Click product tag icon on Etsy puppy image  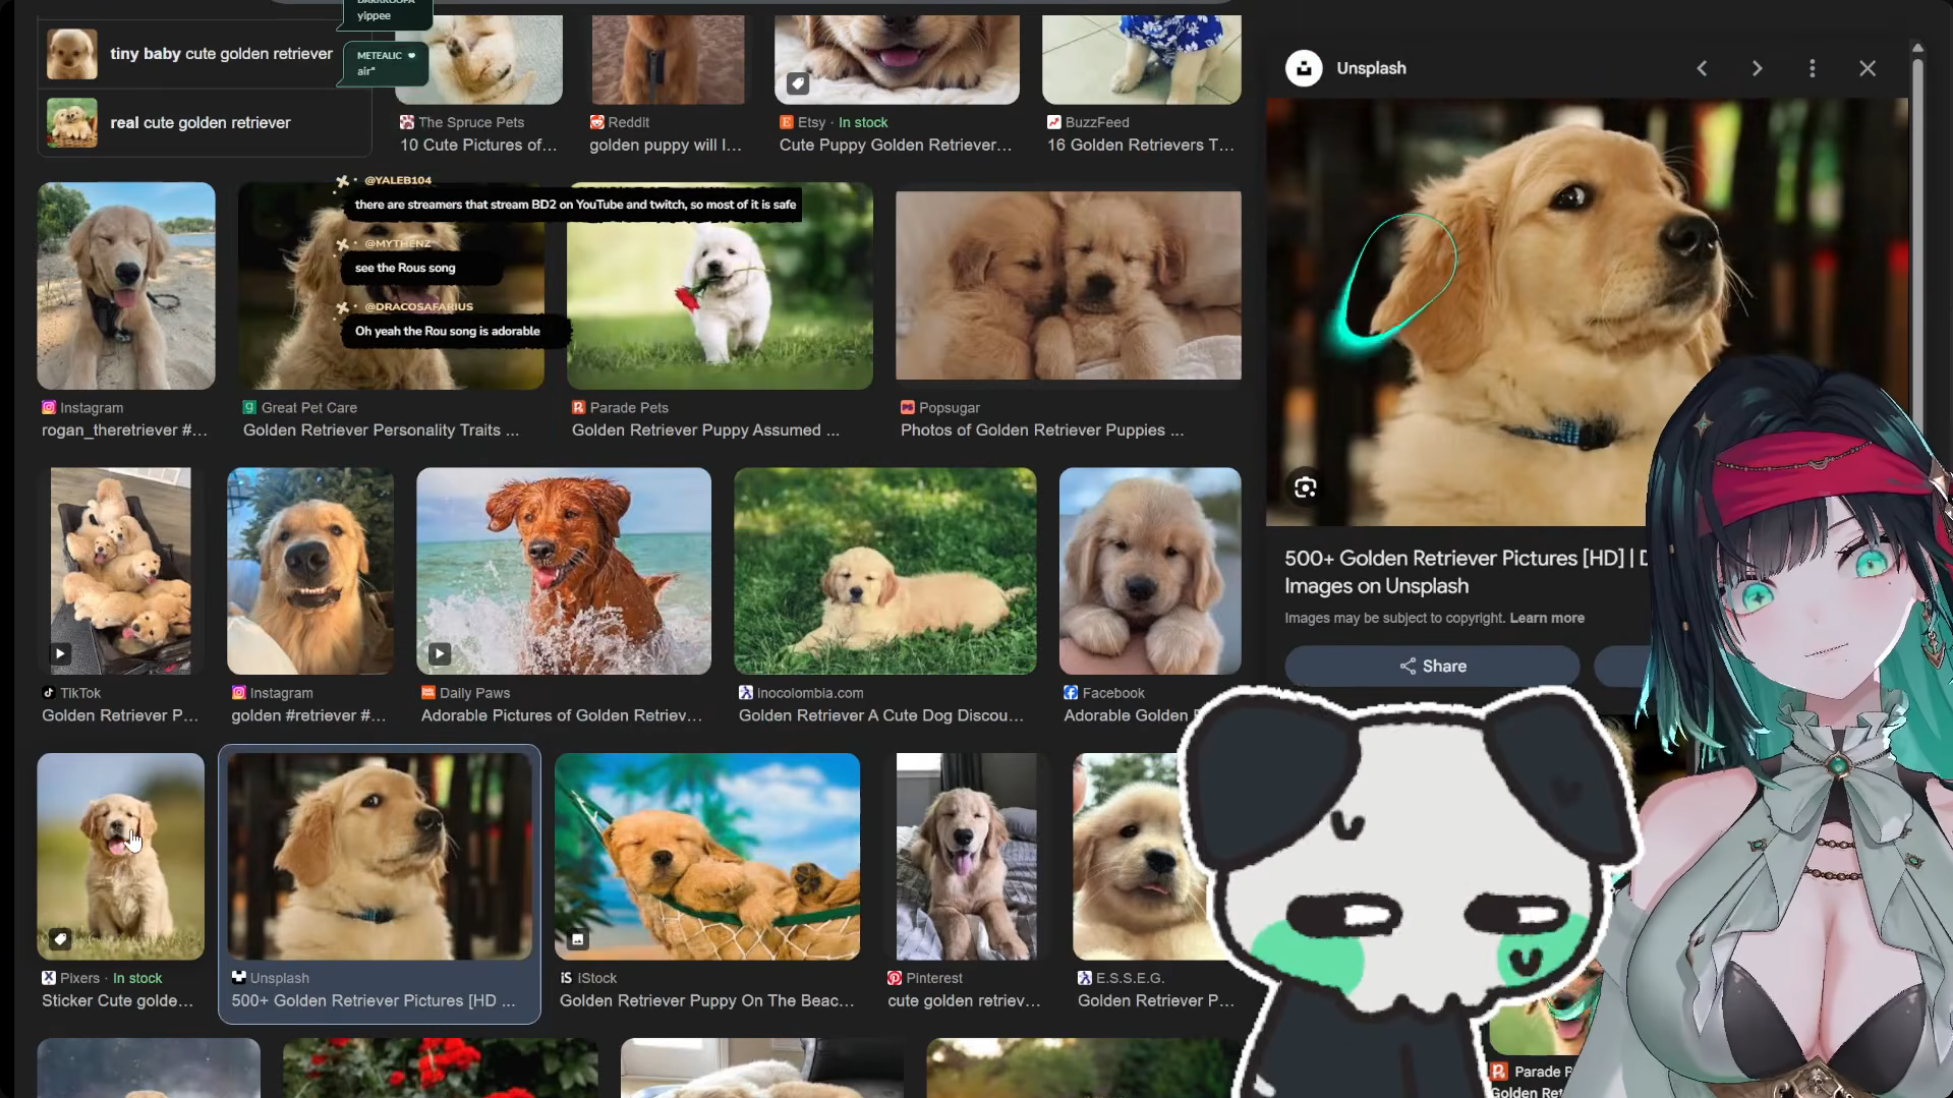pyautogui.click(x=797, y=84)
